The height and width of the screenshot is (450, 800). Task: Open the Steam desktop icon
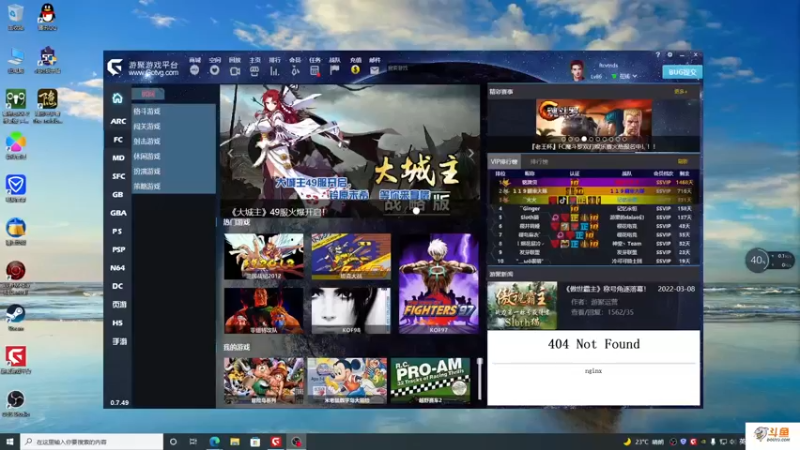coord(15,317)
